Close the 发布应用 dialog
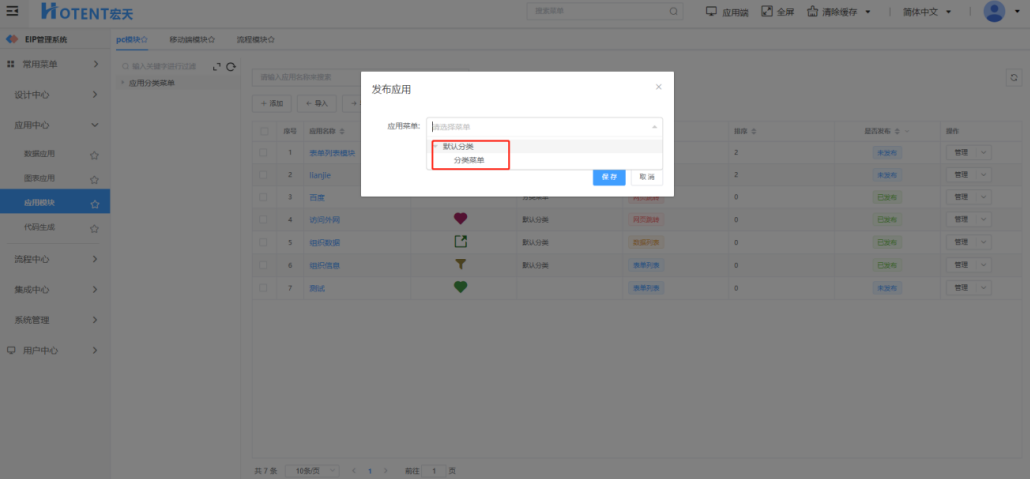The image size is (1030, 479). coord(658,87)
